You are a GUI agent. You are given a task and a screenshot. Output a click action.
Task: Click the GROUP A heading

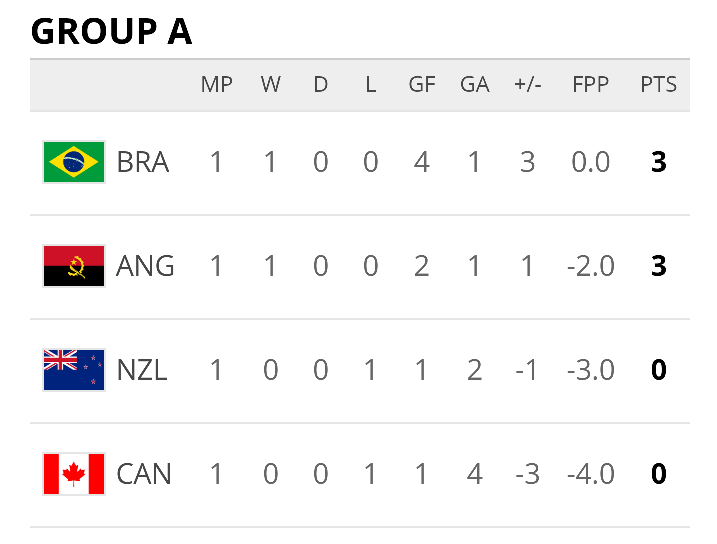coord(111,32)
